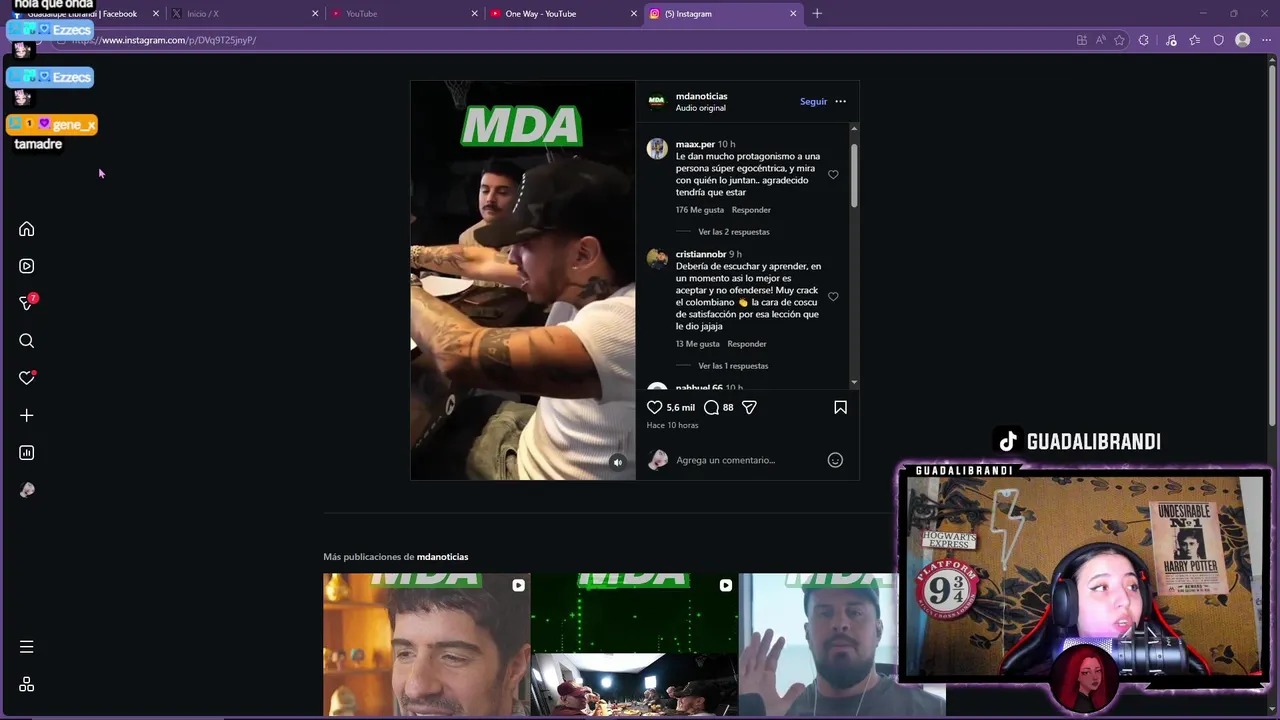Open Reels from the sidebar

(27, 266)
